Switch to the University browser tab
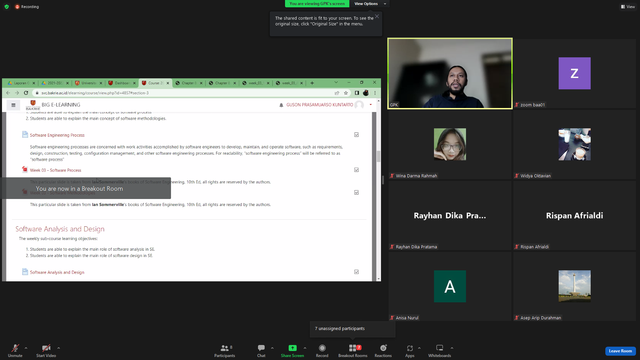640x360 pixels. point(88,83)
